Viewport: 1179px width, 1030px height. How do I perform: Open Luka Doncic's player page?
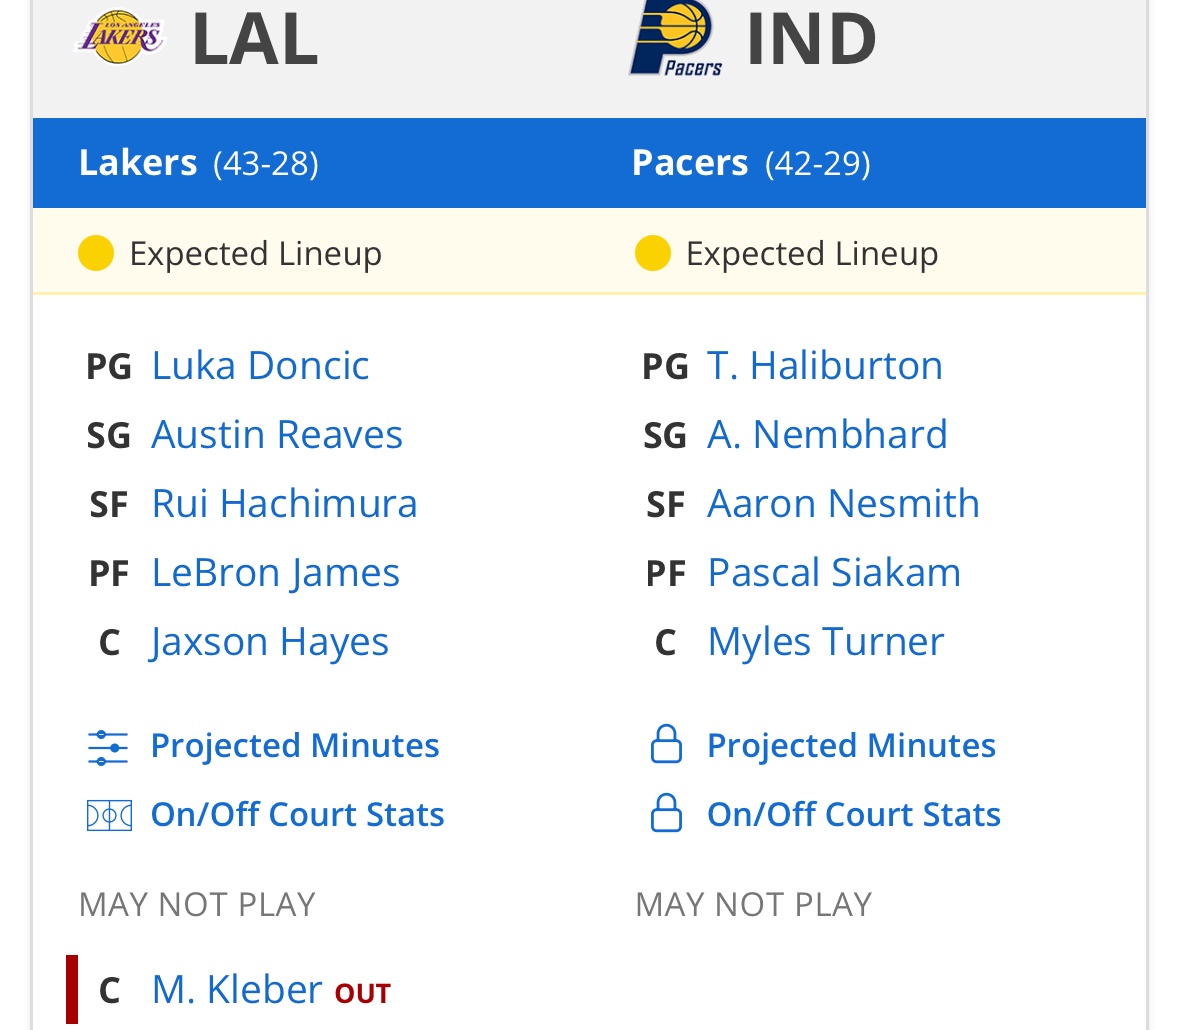pos(260,366)
